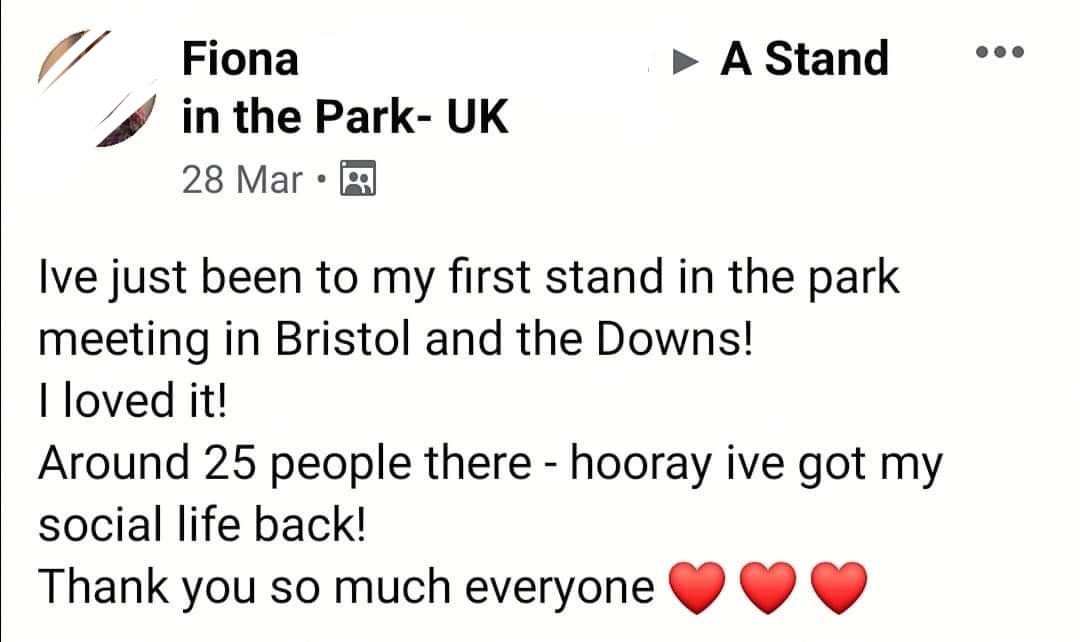Click the word Bristol in the post

345,342
